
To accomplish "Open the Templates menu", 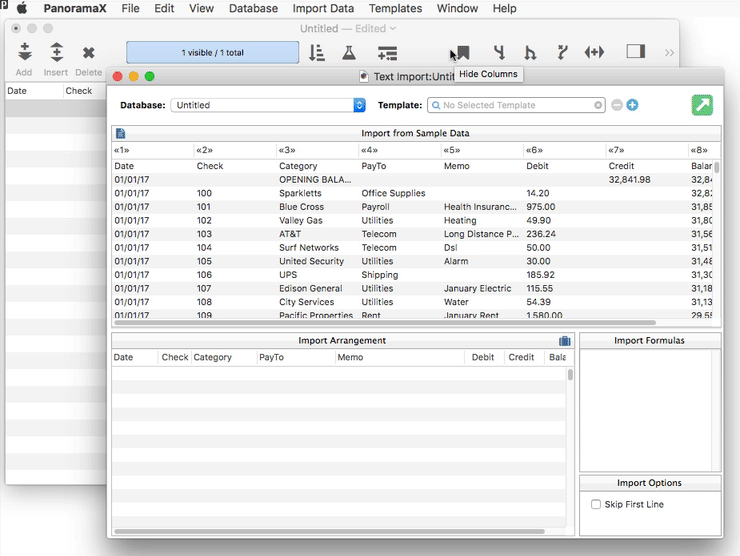I will (395, 8).
